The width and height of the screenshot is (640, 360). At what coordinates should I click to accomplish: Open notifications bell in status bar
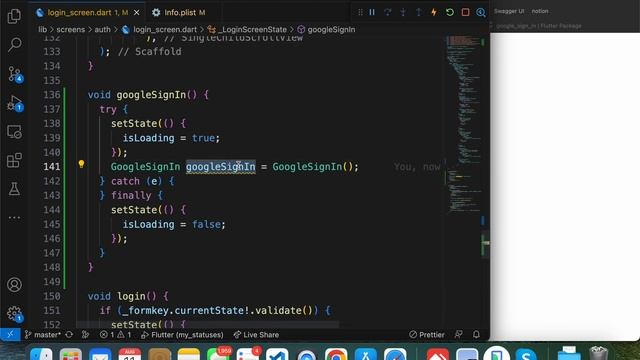tap(476, 335)
